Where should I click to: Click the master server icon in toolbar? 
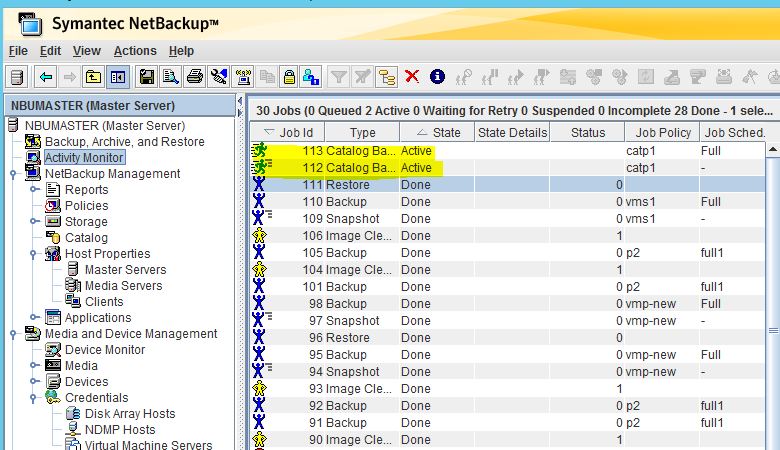tap(17, 77)
